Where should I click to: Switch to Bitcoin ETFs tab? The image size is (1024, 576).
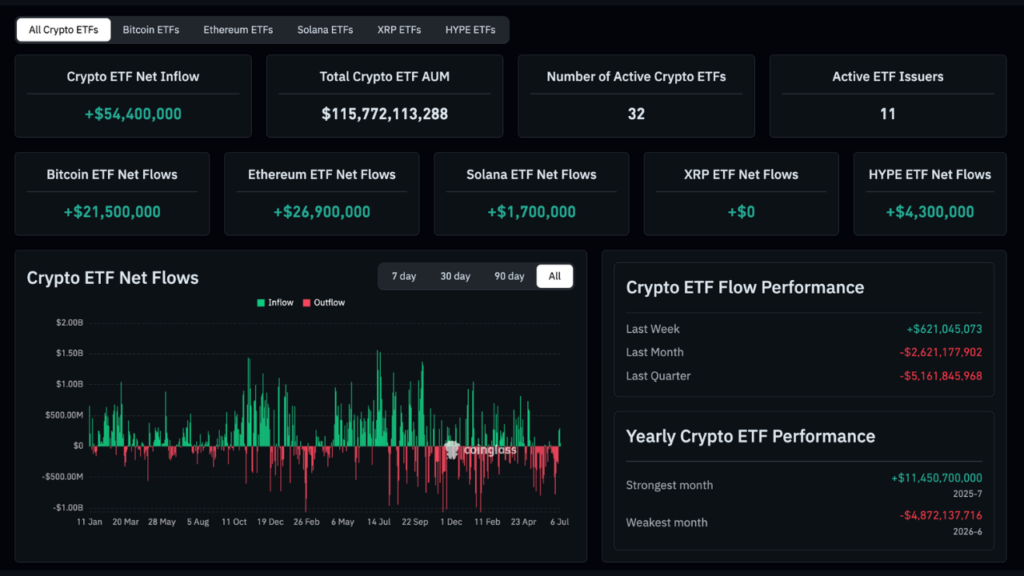click(x=151, y=30)
